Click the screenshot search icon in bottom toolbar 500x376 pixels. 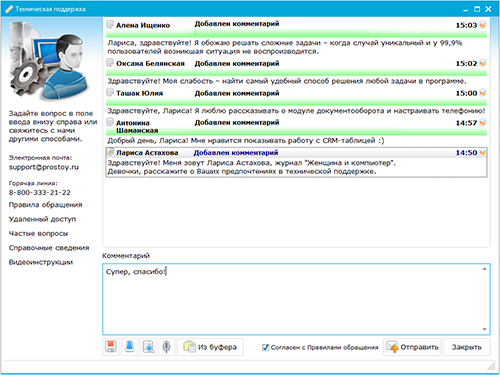pyautogui.click(x=148, y=347)
